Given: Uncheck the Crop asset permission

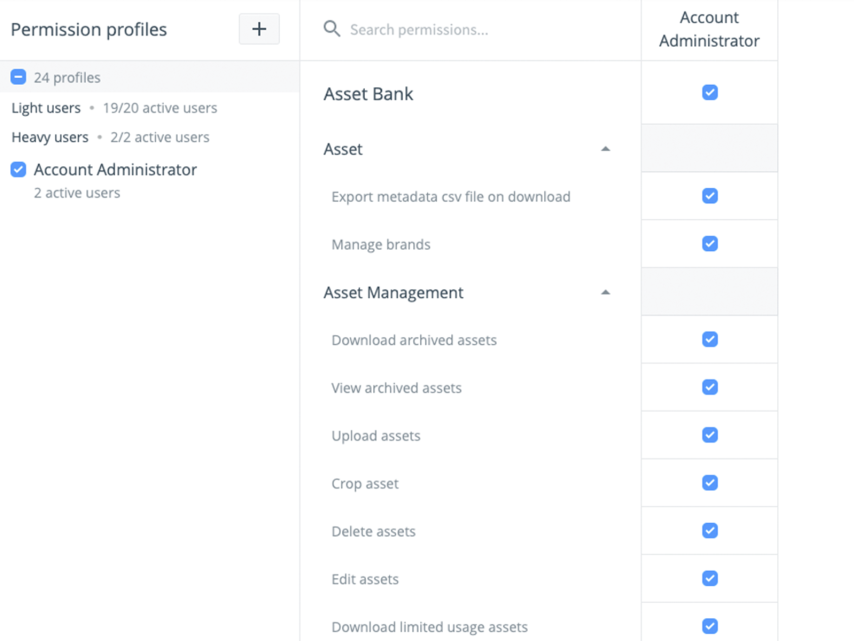Looking at the screenshot, I should pos(710,483).
